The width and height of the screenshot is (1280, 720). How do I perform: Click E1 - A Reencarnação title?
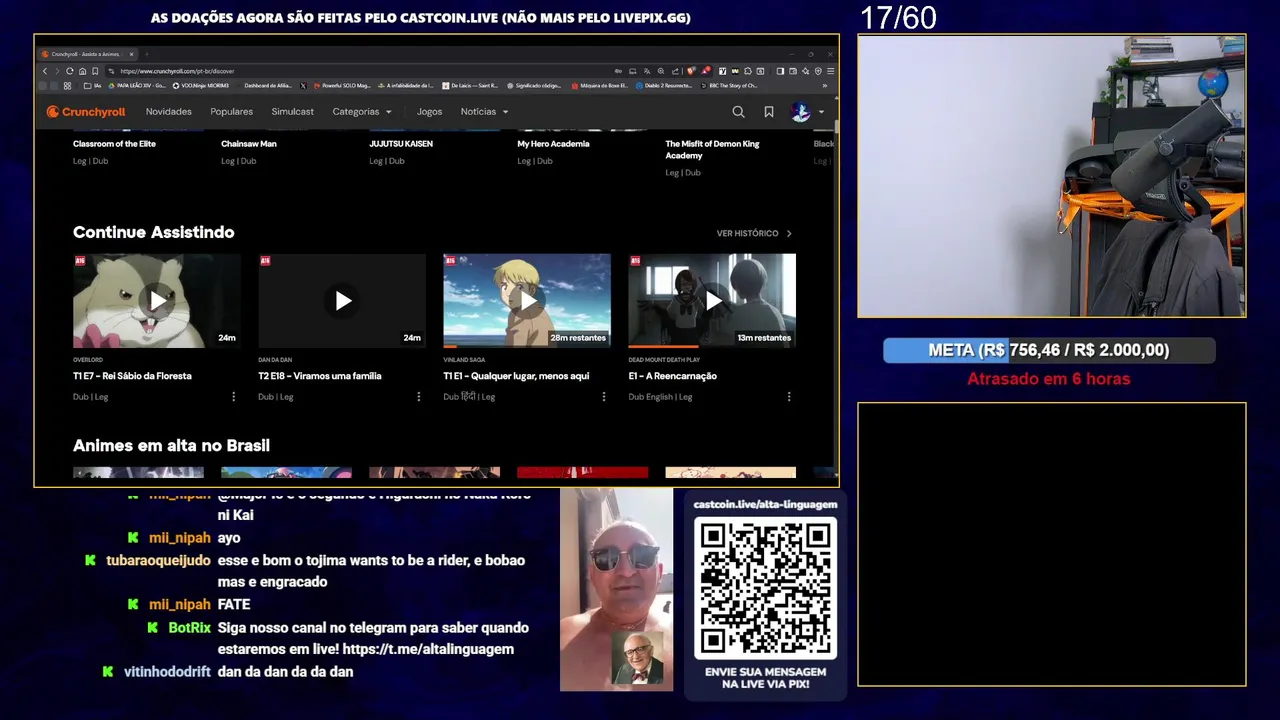pos(672,376)
